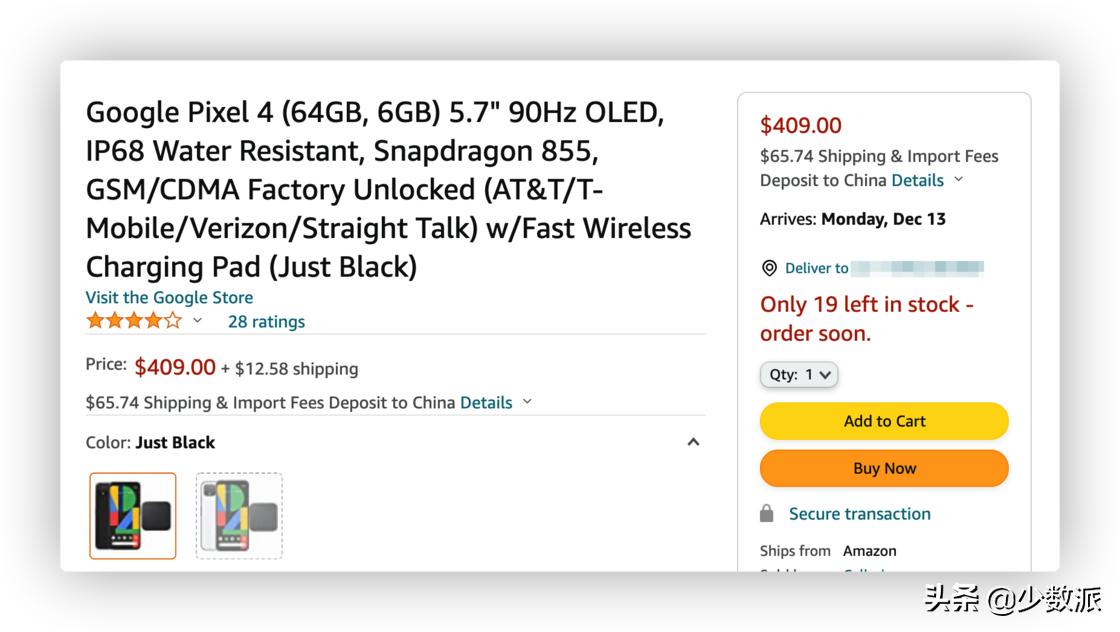Viewport: 1120px width, 632px height.
Task: Open the Secure transaction link
Action: point(859,514)
